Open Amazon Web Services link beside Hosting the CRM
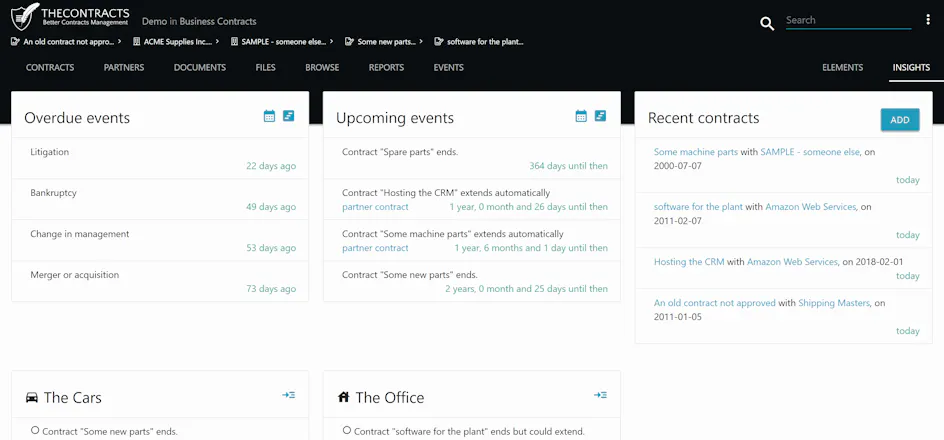Screen dimensions: 944x440 pyautogui.click(x=792, y=262)
